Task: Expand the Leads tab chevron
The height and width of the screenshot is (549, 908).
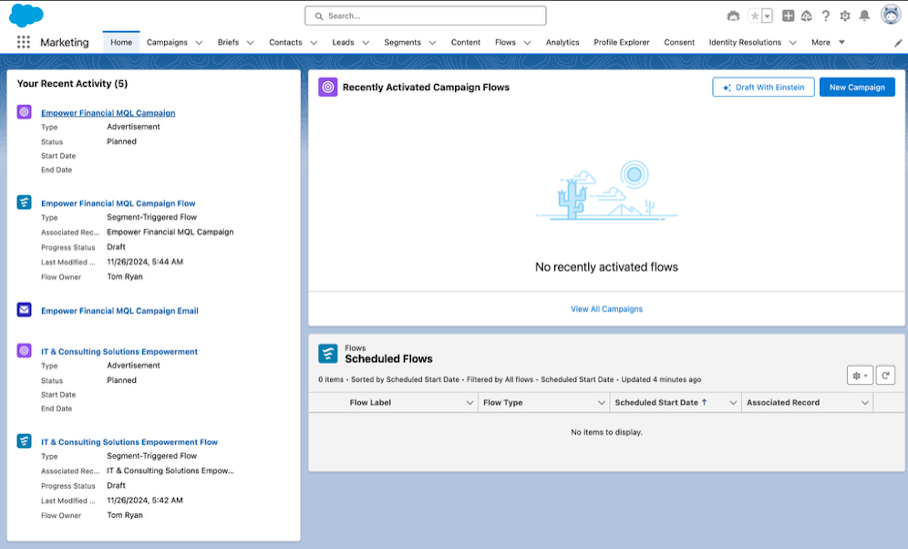Action: [365, 43]
